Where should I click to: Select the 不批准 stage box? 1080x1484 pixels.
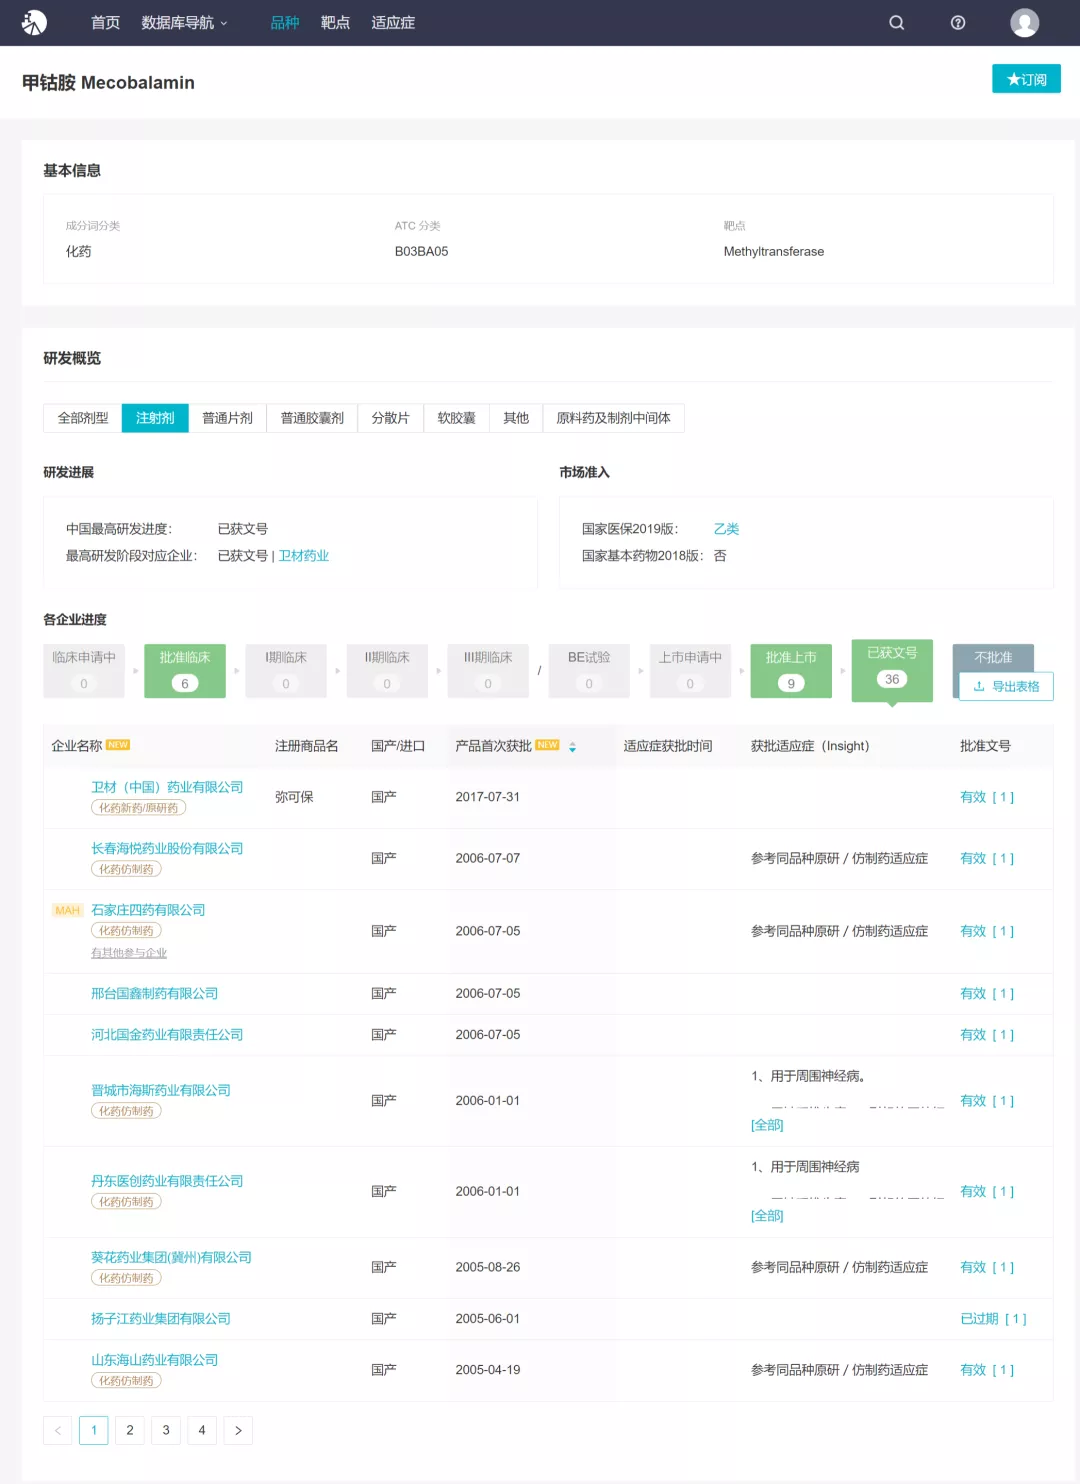point(993,657)
